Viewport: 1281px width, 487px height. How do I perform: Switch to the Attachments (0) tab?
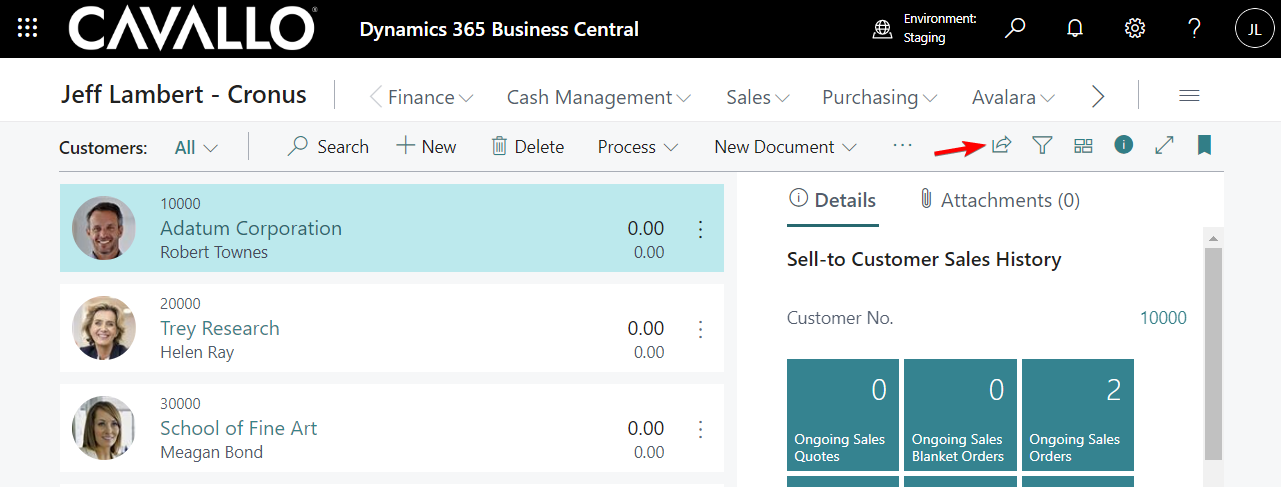tap(999, 200)
